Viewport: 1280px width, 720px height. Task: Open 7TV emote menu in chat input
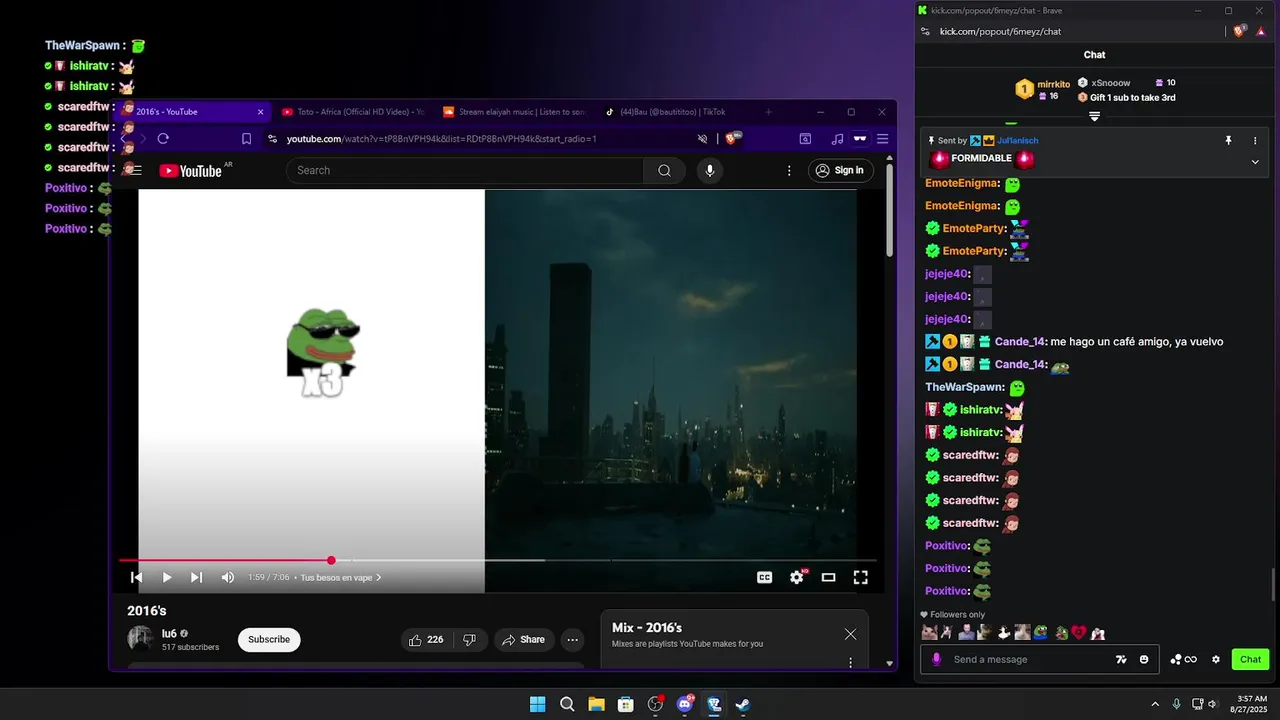coord(1121,659)
